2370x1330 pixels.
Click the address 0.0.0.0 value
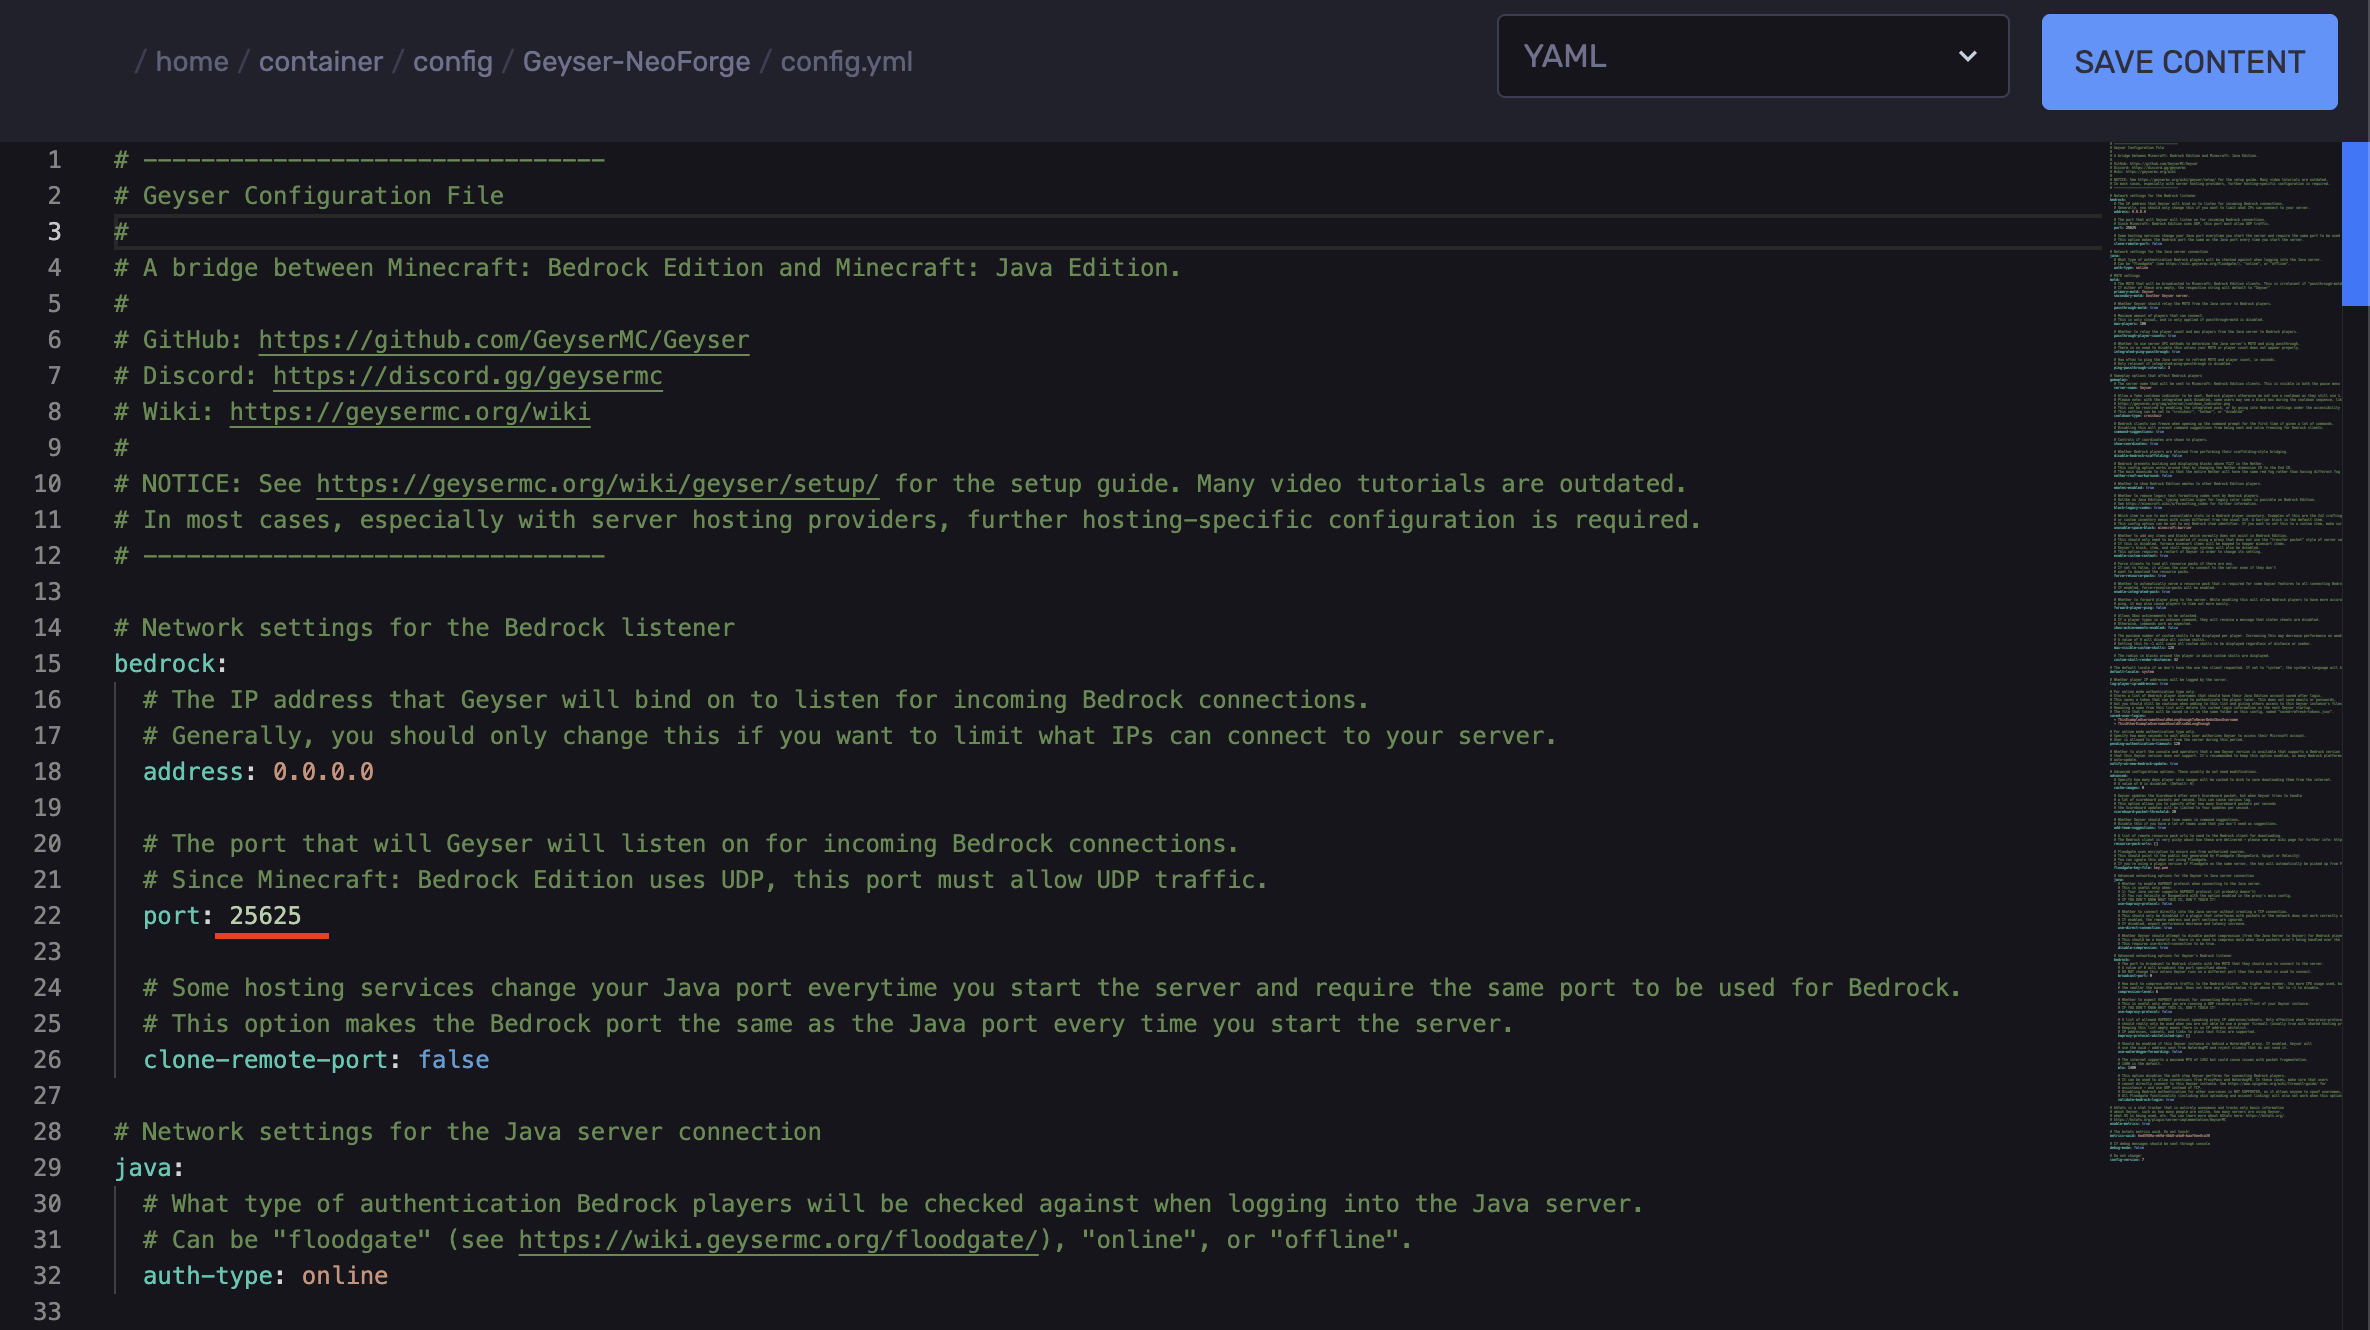[323, 772]
